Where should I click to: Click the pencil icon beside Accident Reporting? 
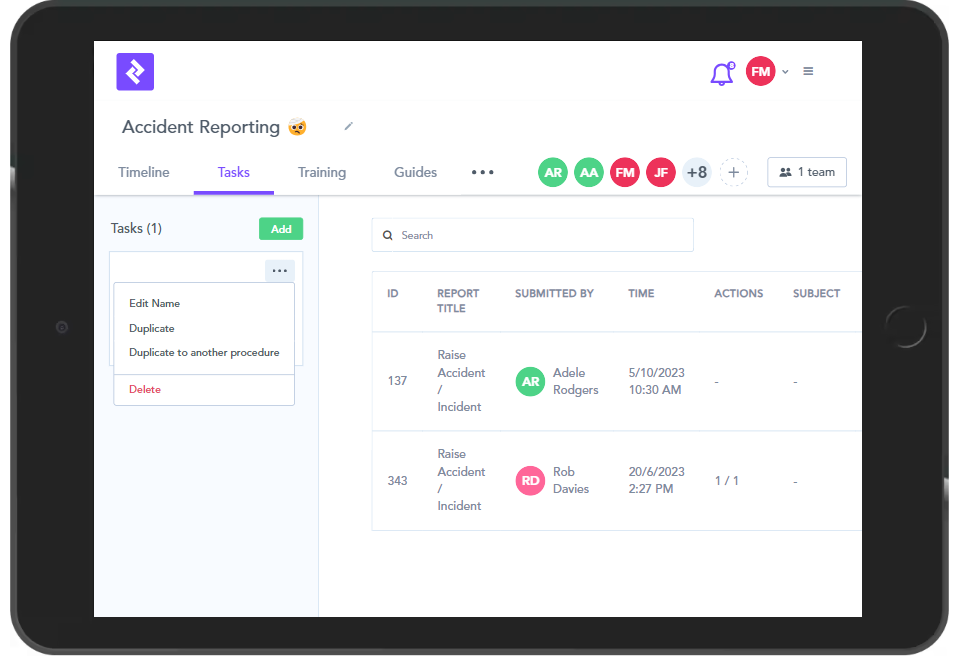click(349, 126)
